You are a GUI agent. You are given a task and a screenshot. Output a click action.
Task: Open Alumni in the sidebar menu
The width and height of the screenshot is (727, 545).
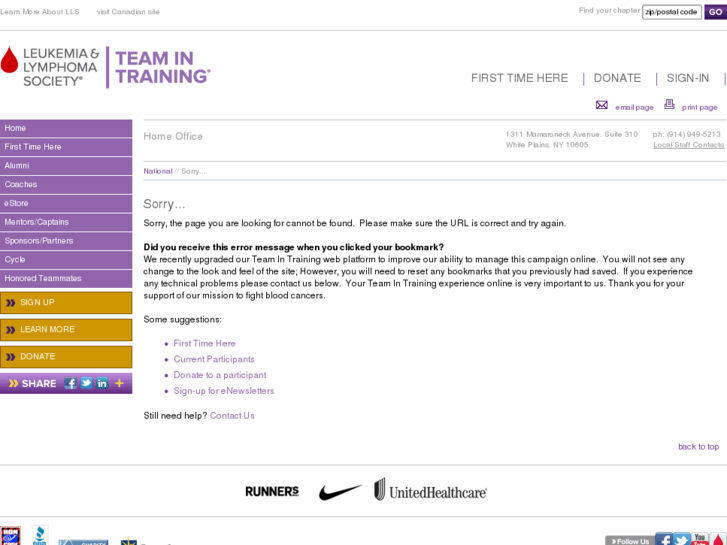tap(66, 166)
